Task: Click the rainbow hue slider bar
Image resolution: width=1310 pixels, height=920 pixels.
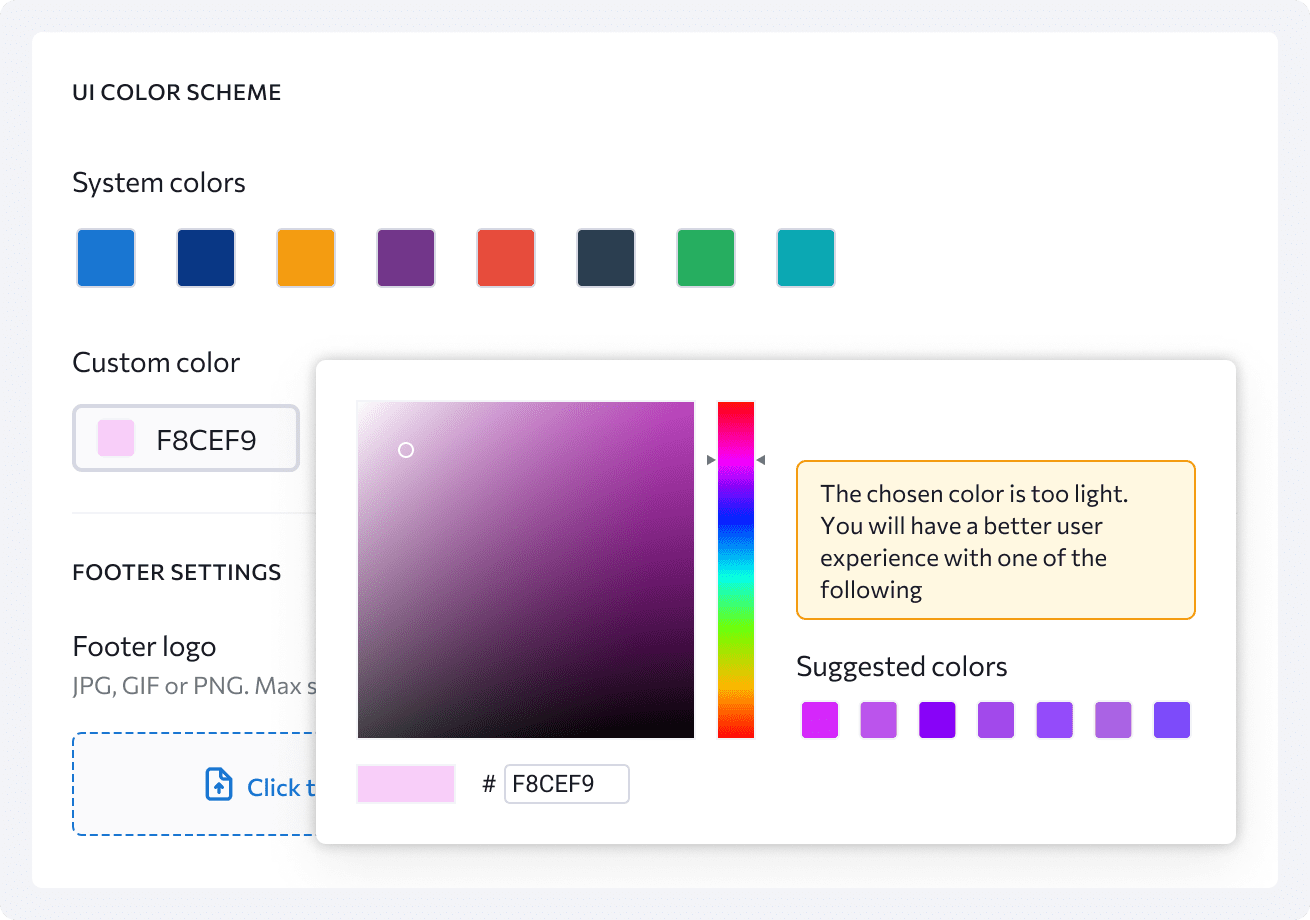Action: (736, 570)
